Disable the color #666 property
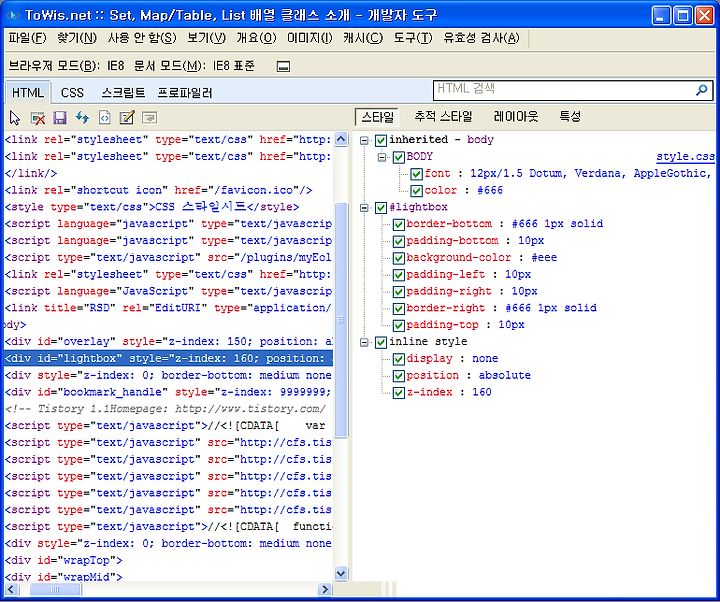 (416, 191)
